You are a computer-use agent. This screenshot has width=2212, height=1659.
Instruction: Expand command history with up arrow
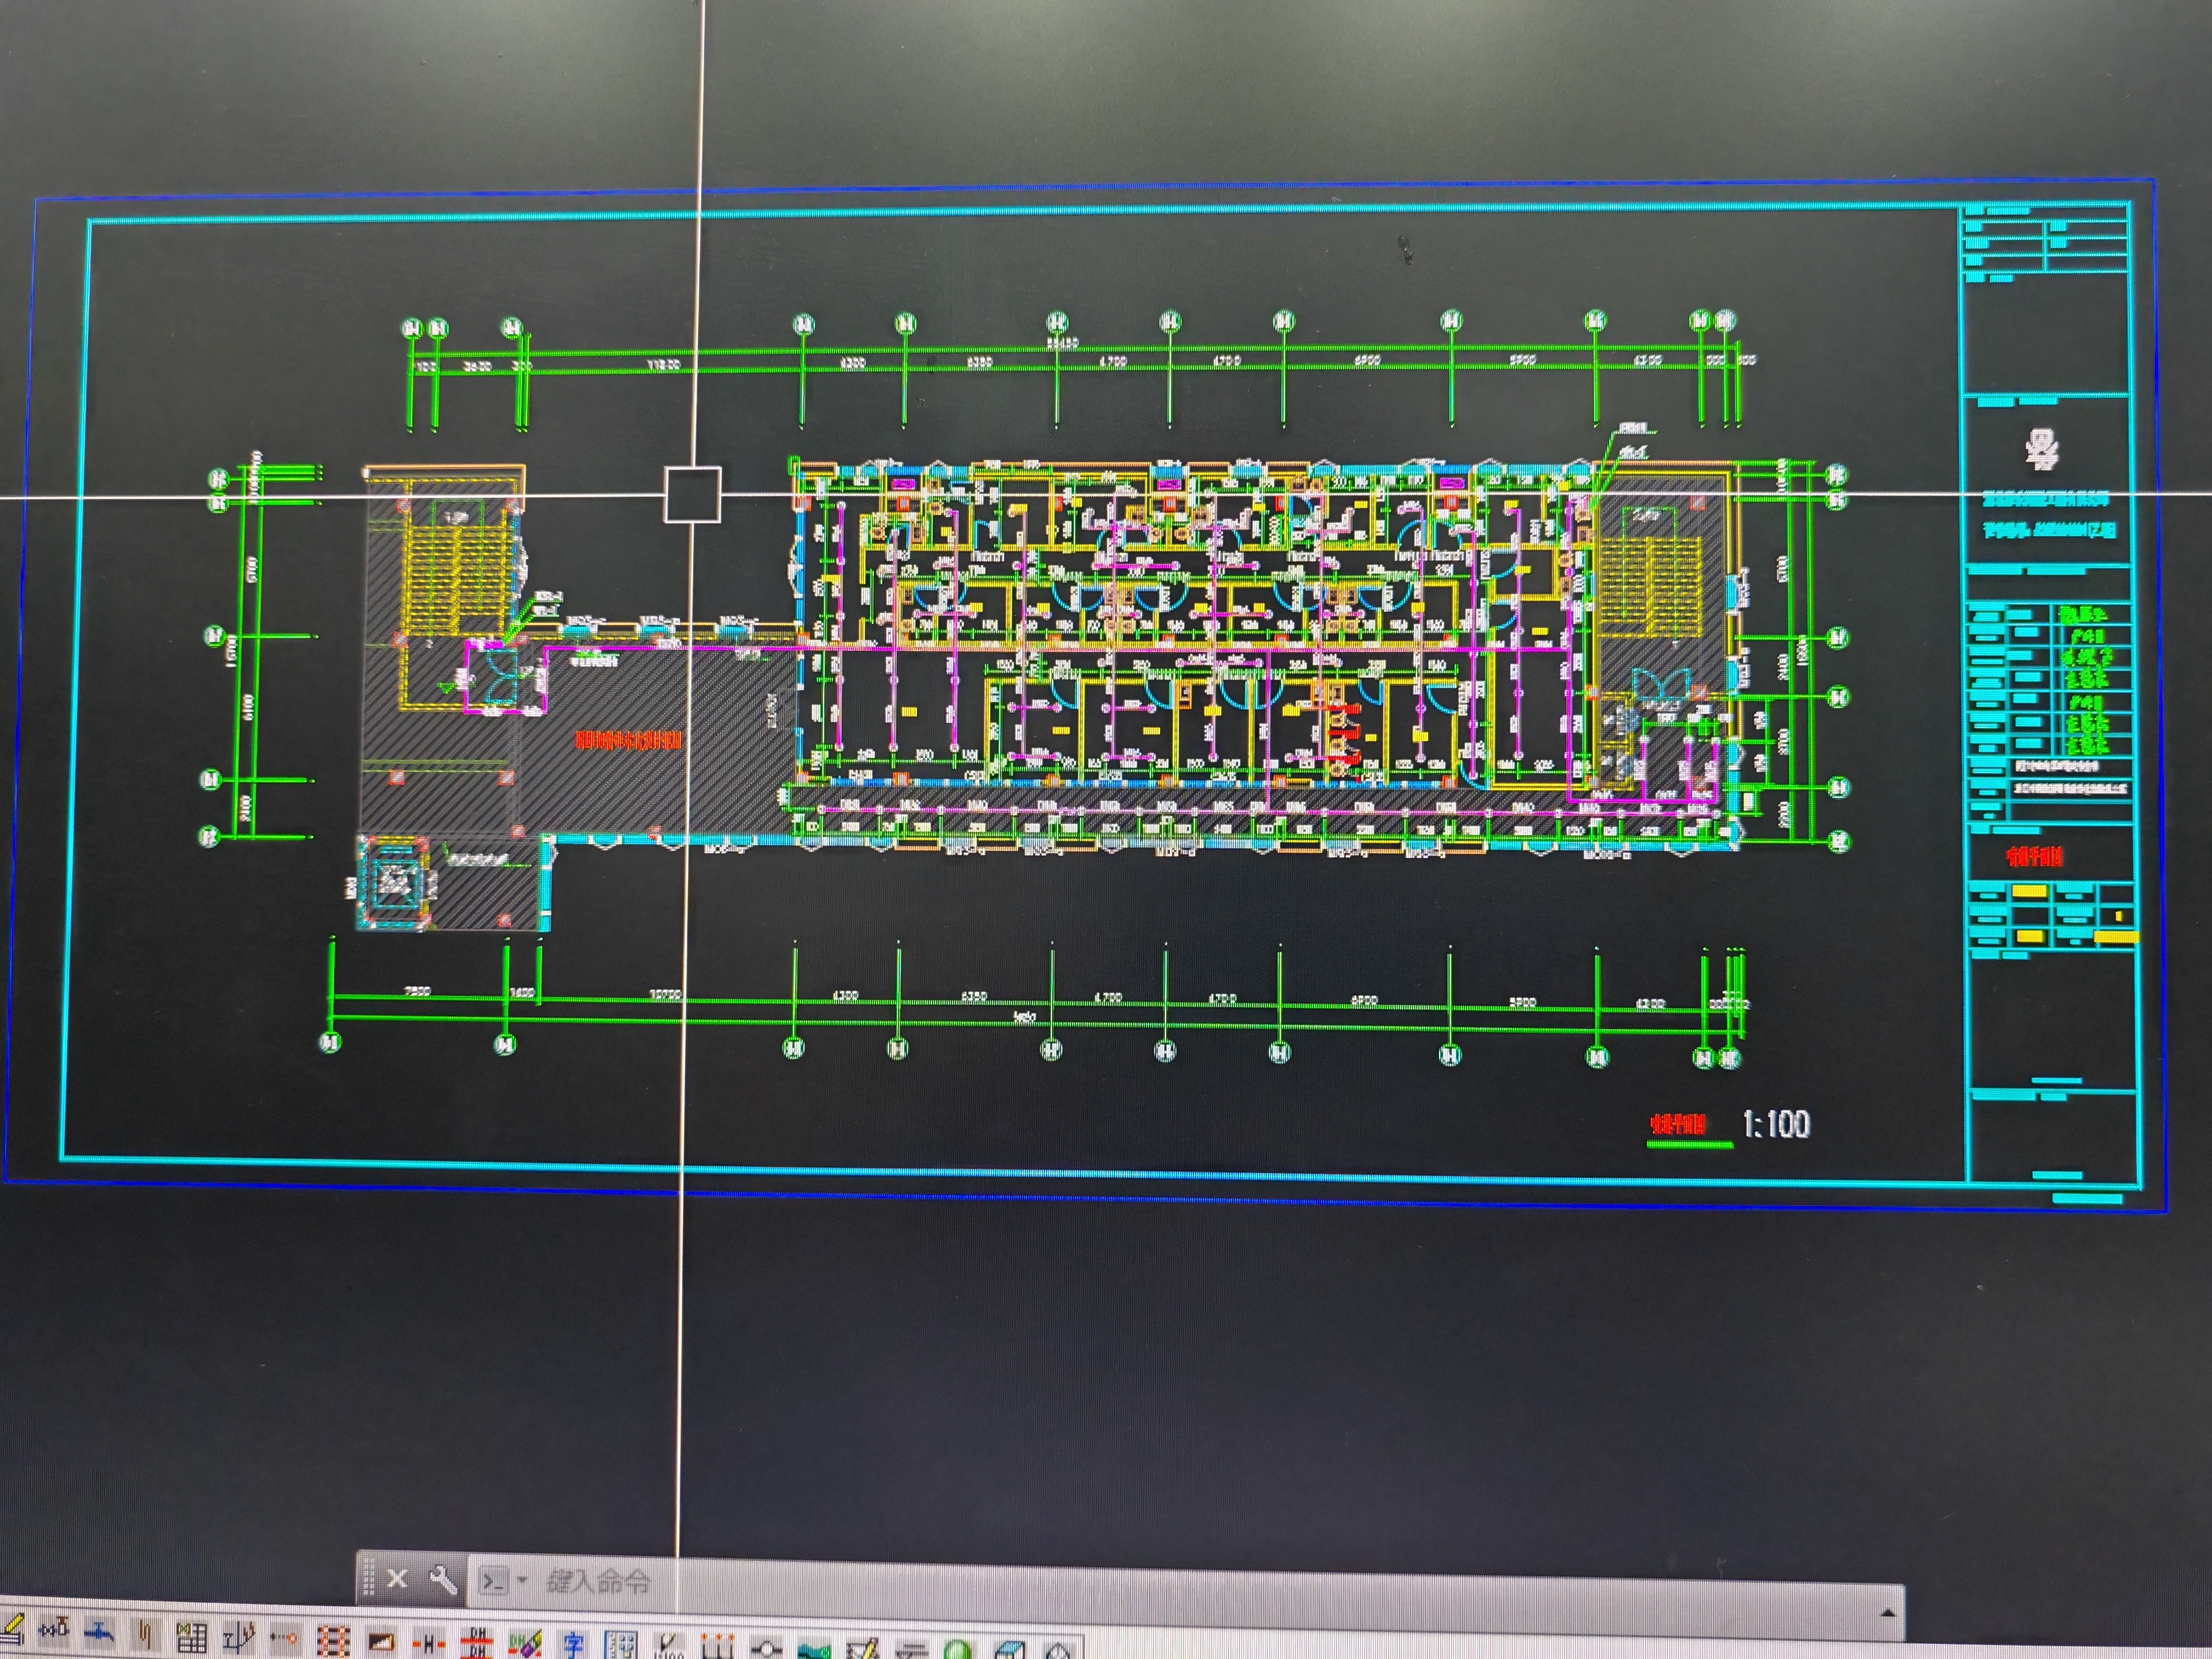(1887, 1613)
